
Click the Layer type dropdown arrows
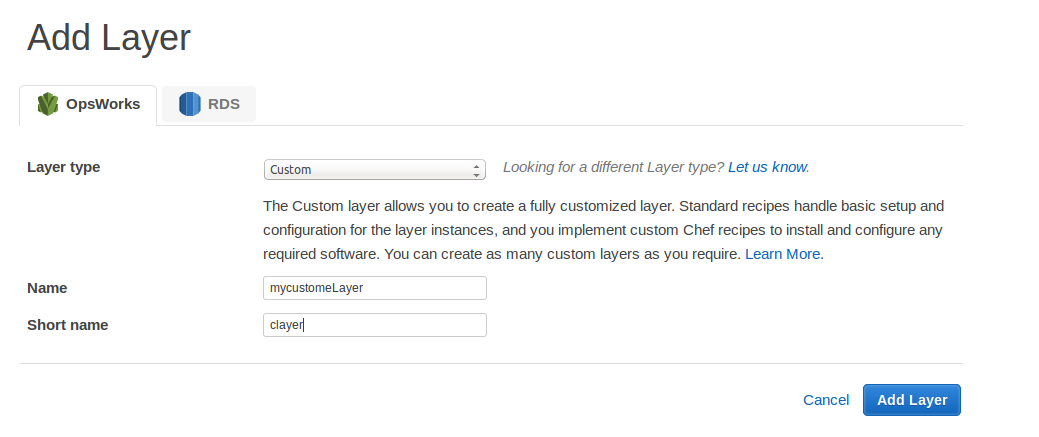[476, 170]
